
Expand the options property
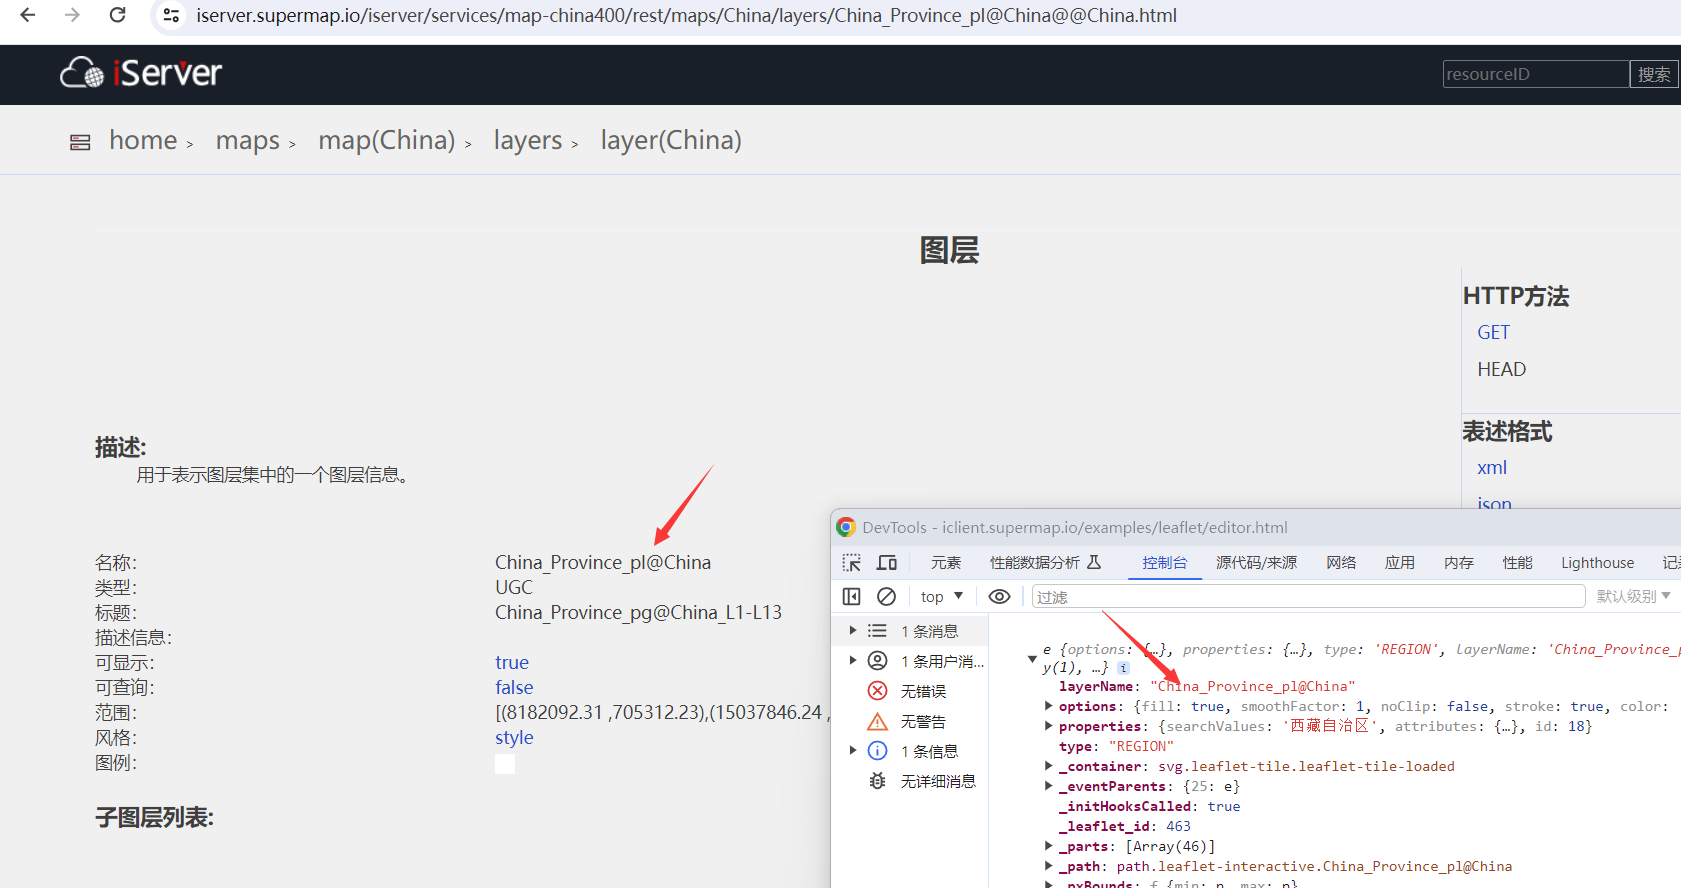[x=1048, y=706]
